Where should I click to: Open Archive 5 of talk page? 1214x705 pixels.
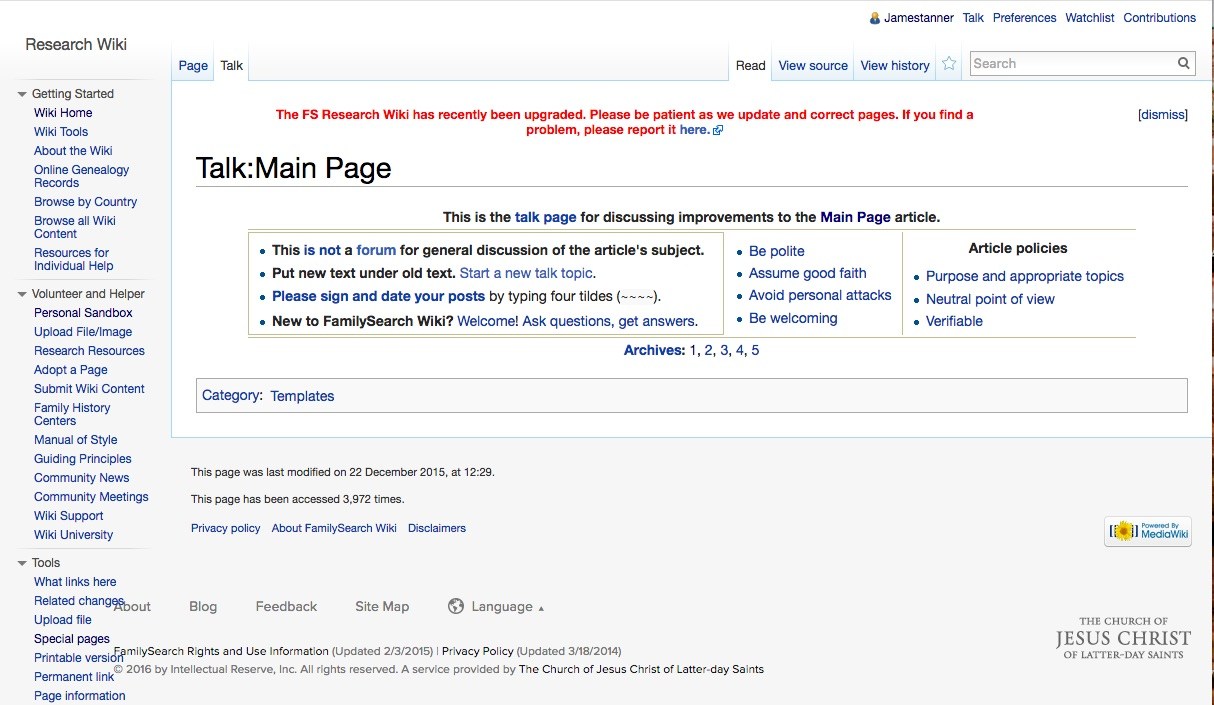tap(755, 350)
